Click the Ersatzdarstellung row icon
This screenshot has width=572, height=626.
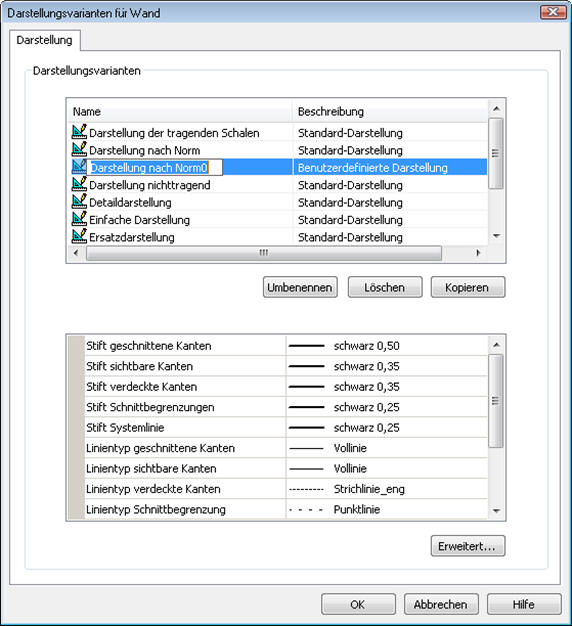[79, 236]
